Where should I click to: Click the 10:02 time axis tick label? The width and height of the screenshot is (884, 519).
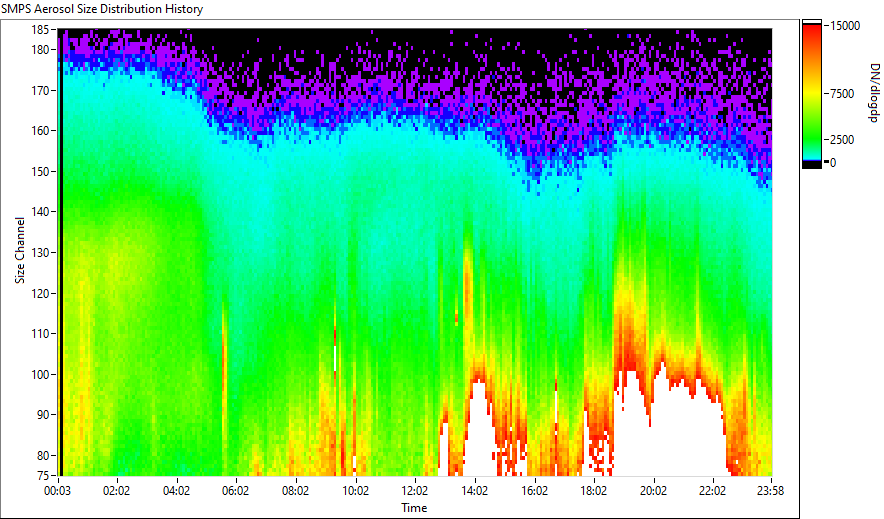355,491
